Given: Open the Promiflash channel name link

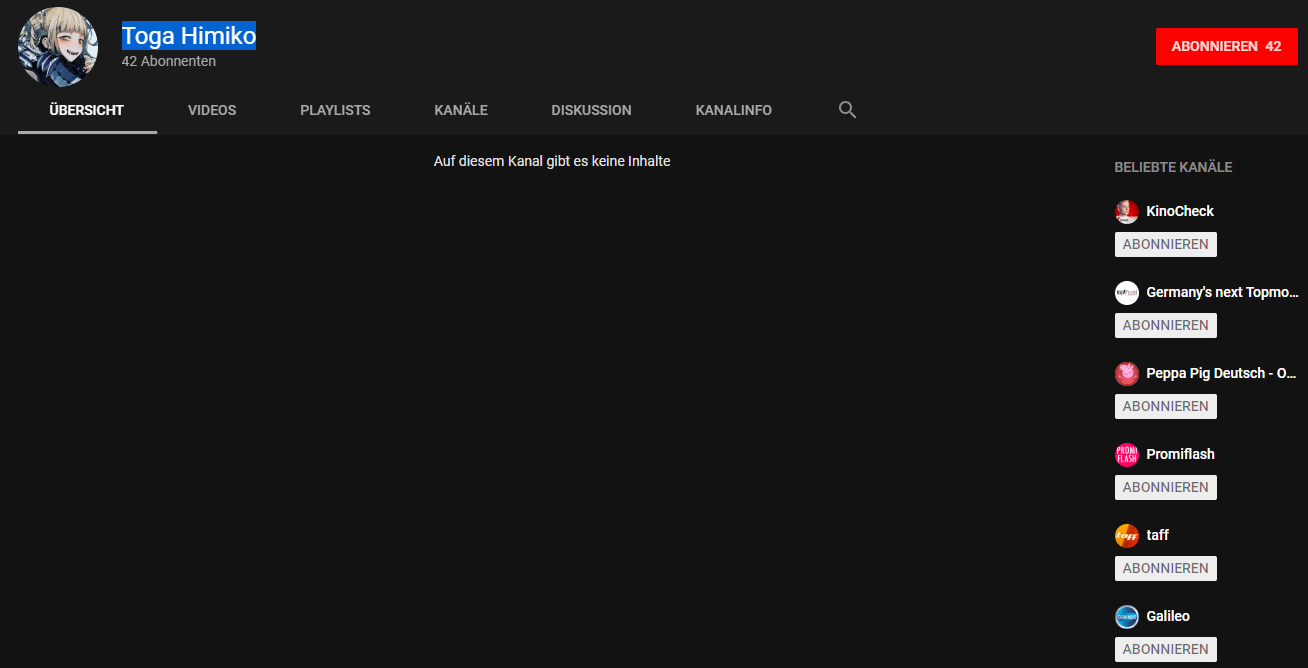Looking at the screenshot, I should tap(1181, 454).
